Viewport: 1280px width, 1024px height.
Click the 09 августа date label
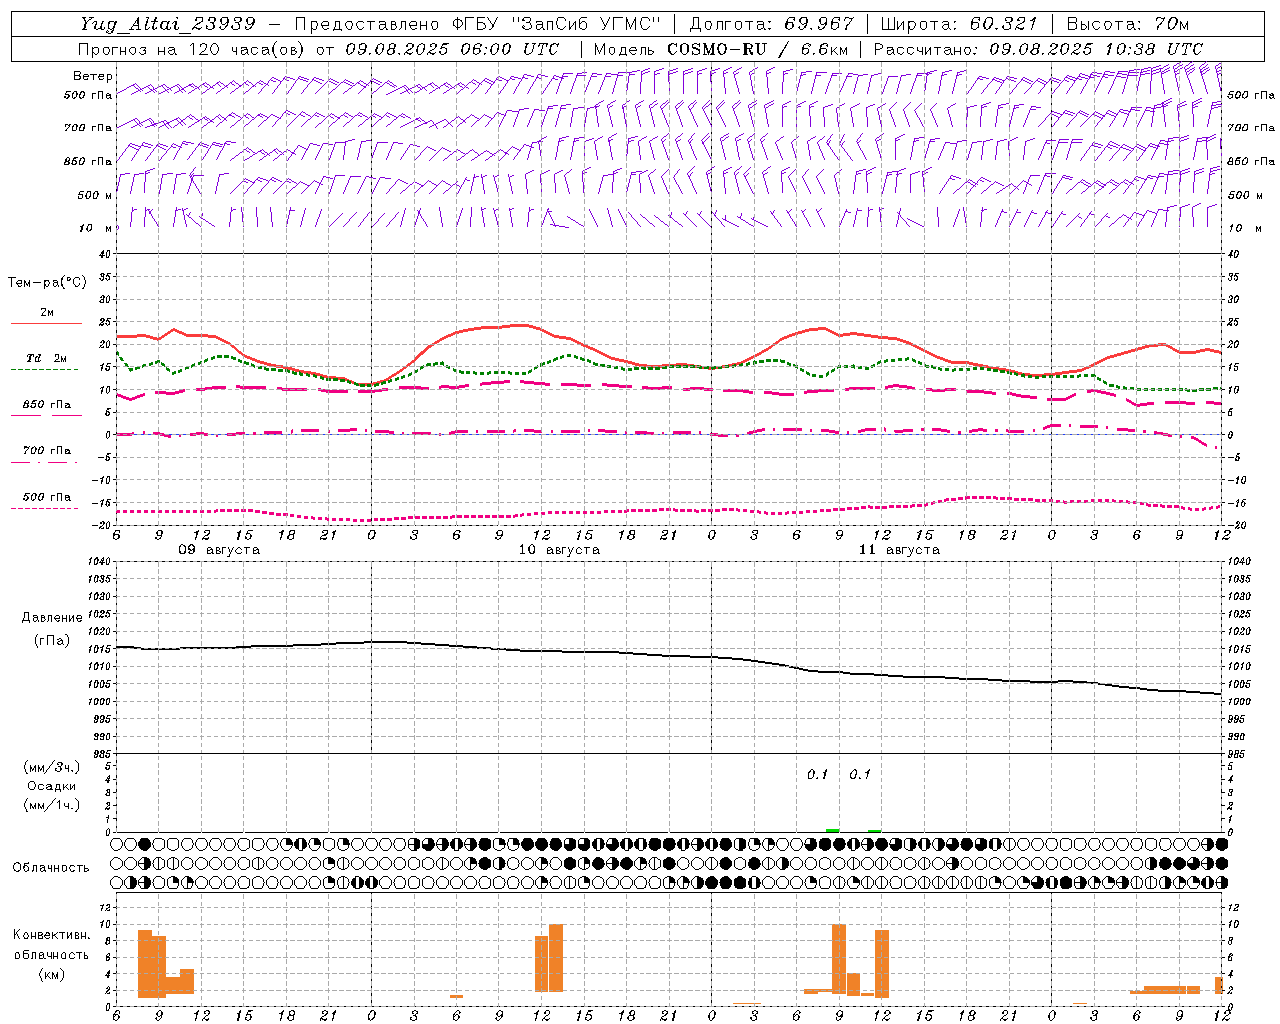coord(219,550)
